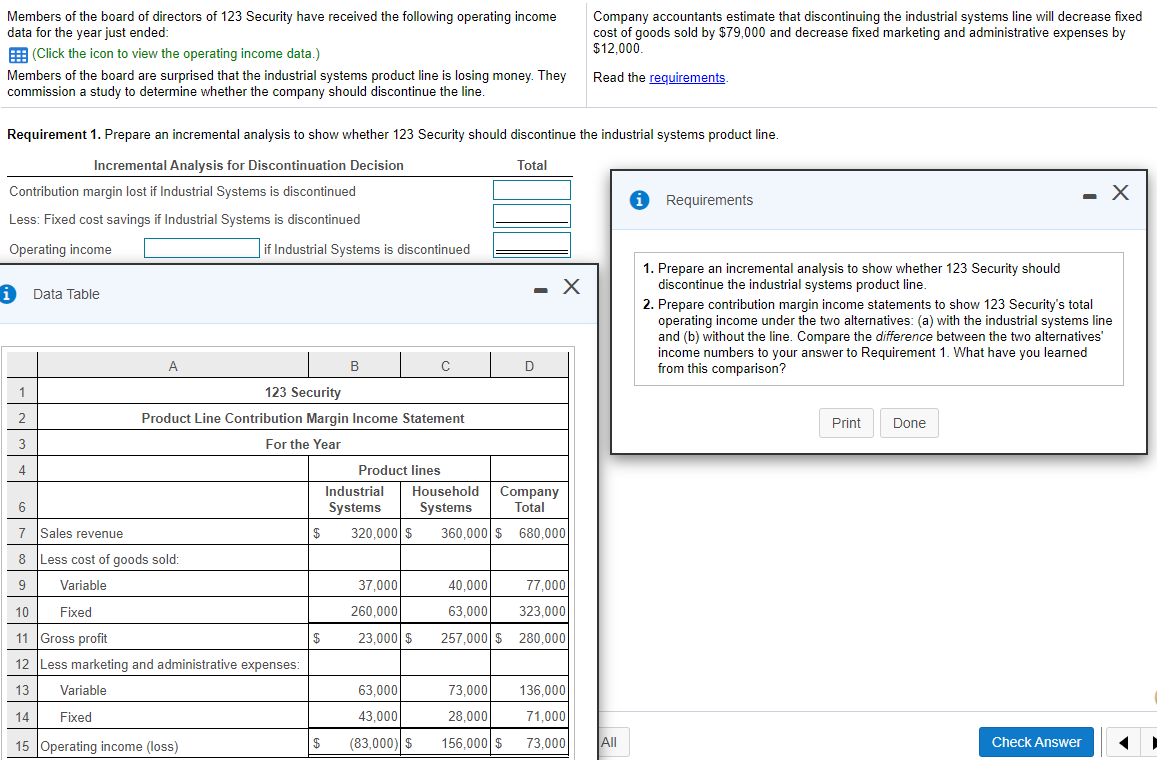Click Industrial fixed marketing expense 43,000
Screen dimensions: 1157x760
pos(378,716)
